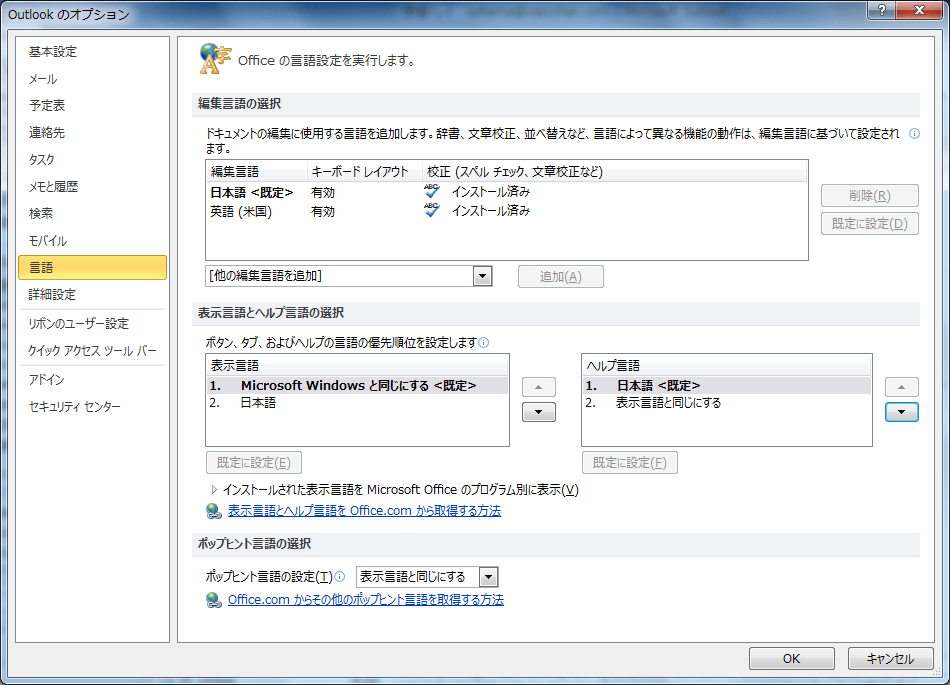Open the タスク category

tap(92, 160)
